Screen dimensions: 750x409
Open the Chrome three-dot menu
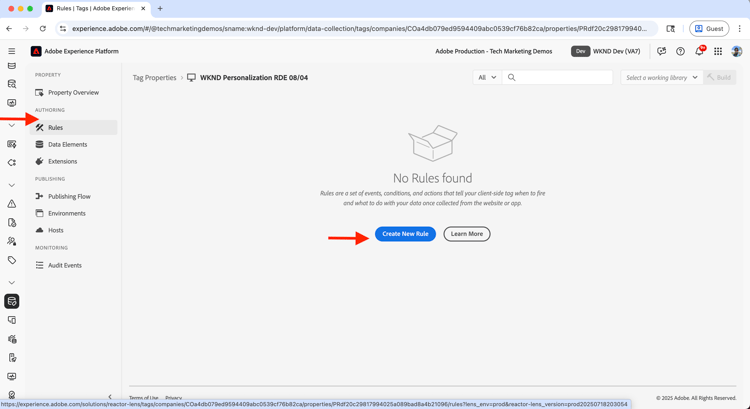(740, 29)
